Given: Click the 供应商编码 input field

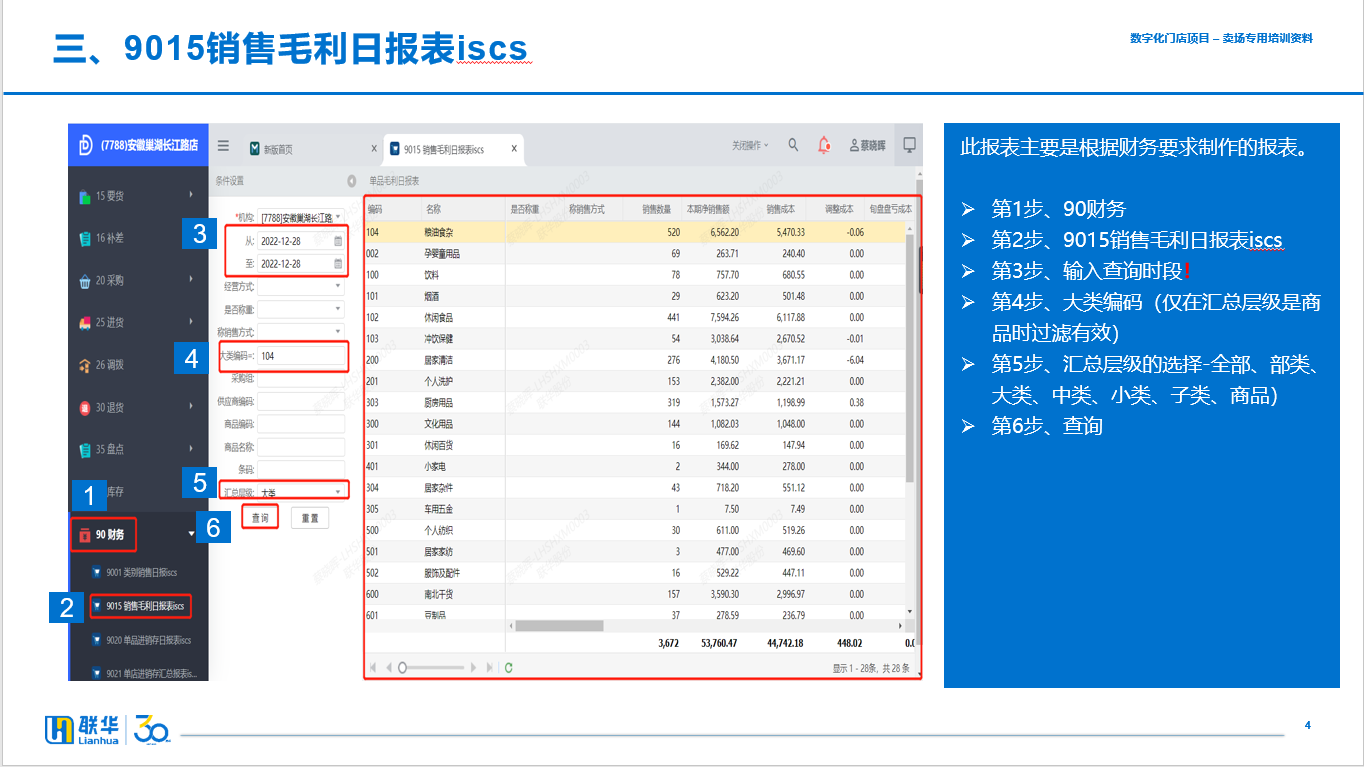Looking at the screenshot, I should (301, 401).
